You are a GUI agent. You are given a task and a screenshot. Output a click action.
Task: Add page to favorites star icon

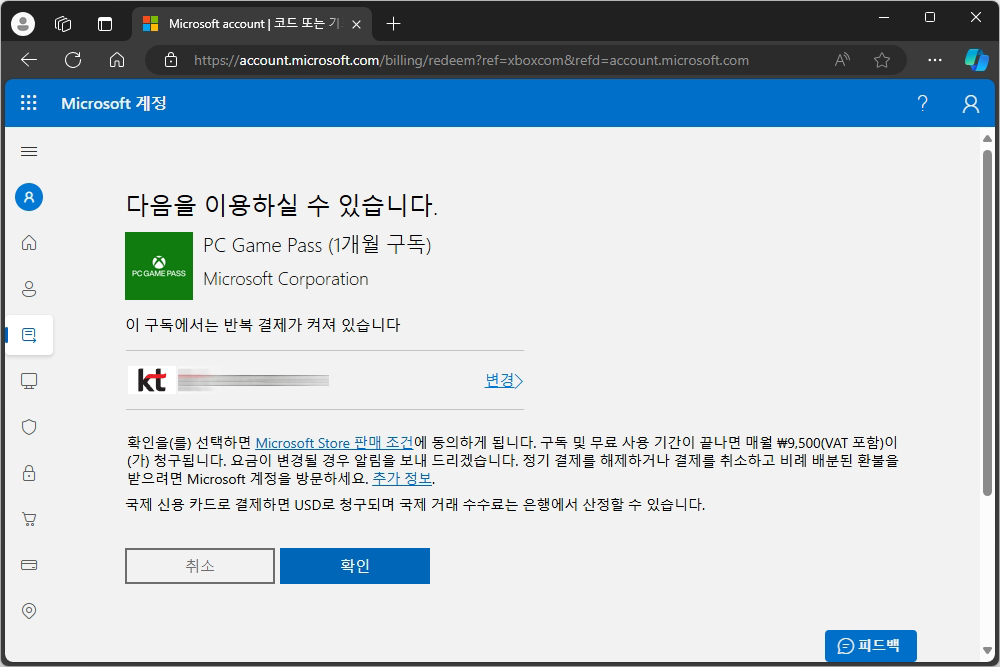(x=882, y=60)
